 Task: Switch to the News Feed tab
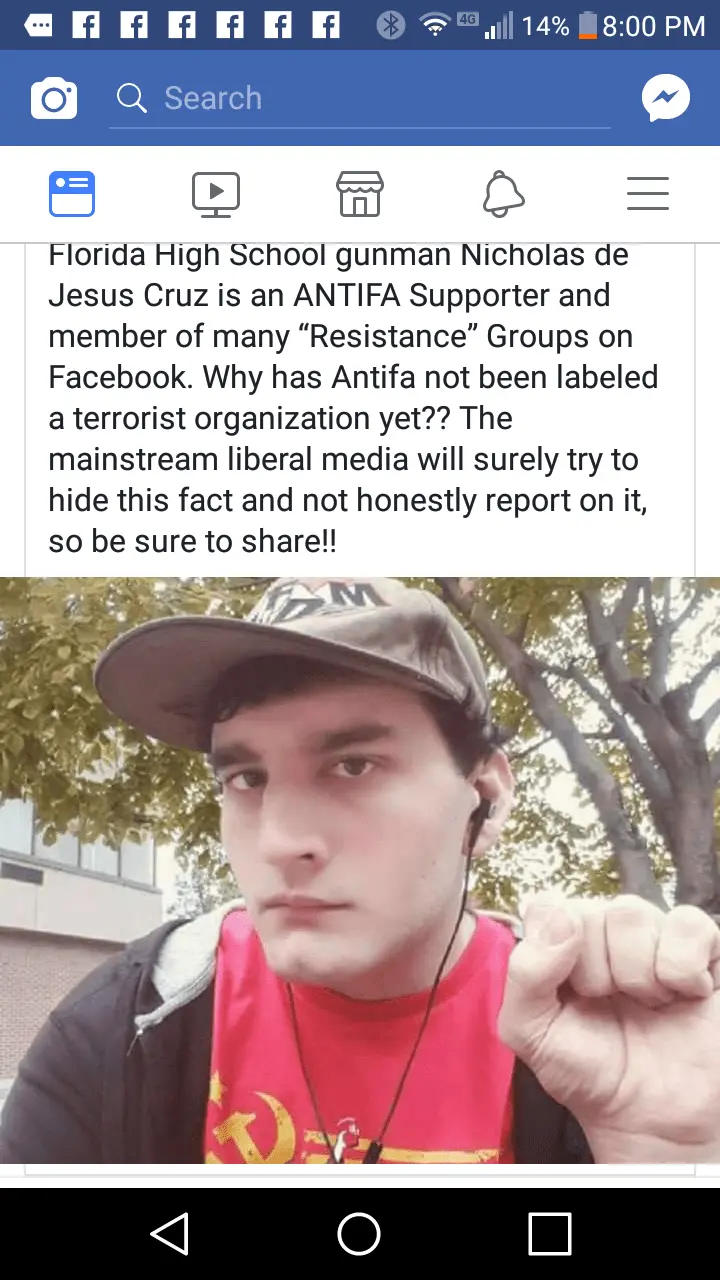(72, 194)
